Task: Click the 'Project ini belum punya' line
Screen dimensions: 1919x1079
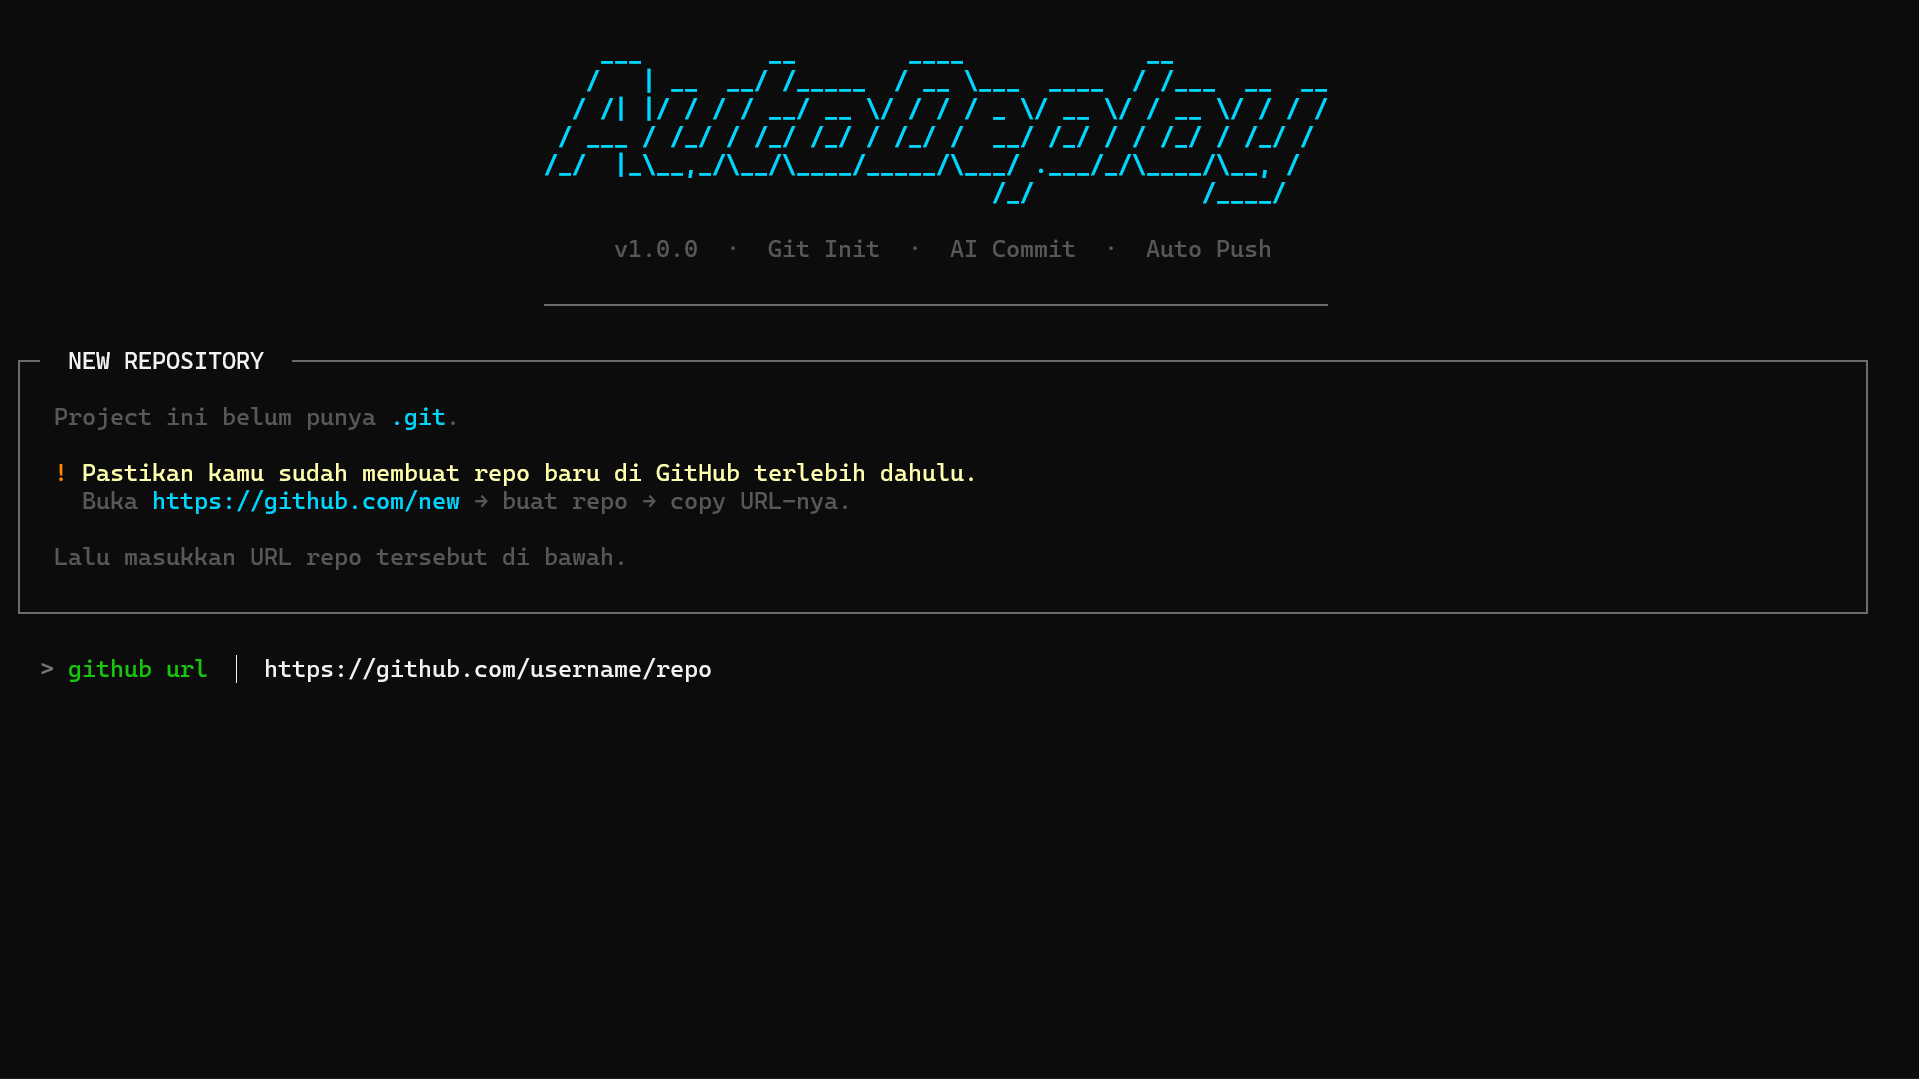Action: [x=256, y=417]
